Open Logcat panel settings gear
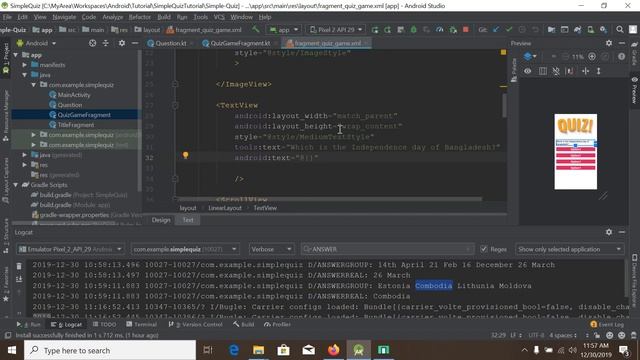 (x=609, y=232)
